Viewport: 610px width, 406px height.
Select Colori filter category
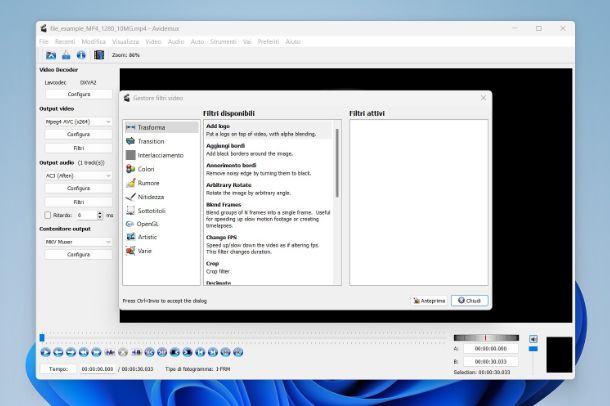pyautogui.click(x=161, y=169)
